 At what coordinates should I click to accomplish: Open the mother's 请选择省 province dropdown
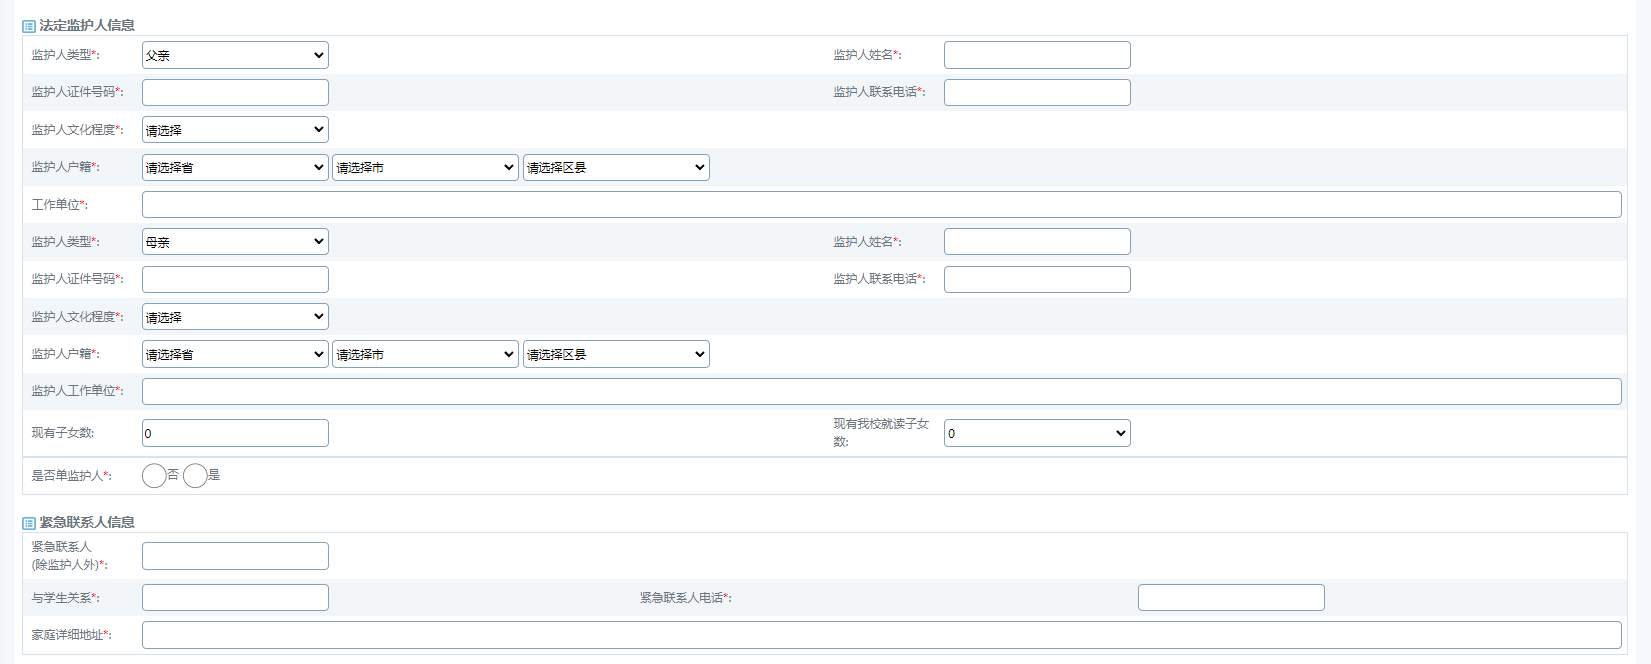tap(235, 355)
